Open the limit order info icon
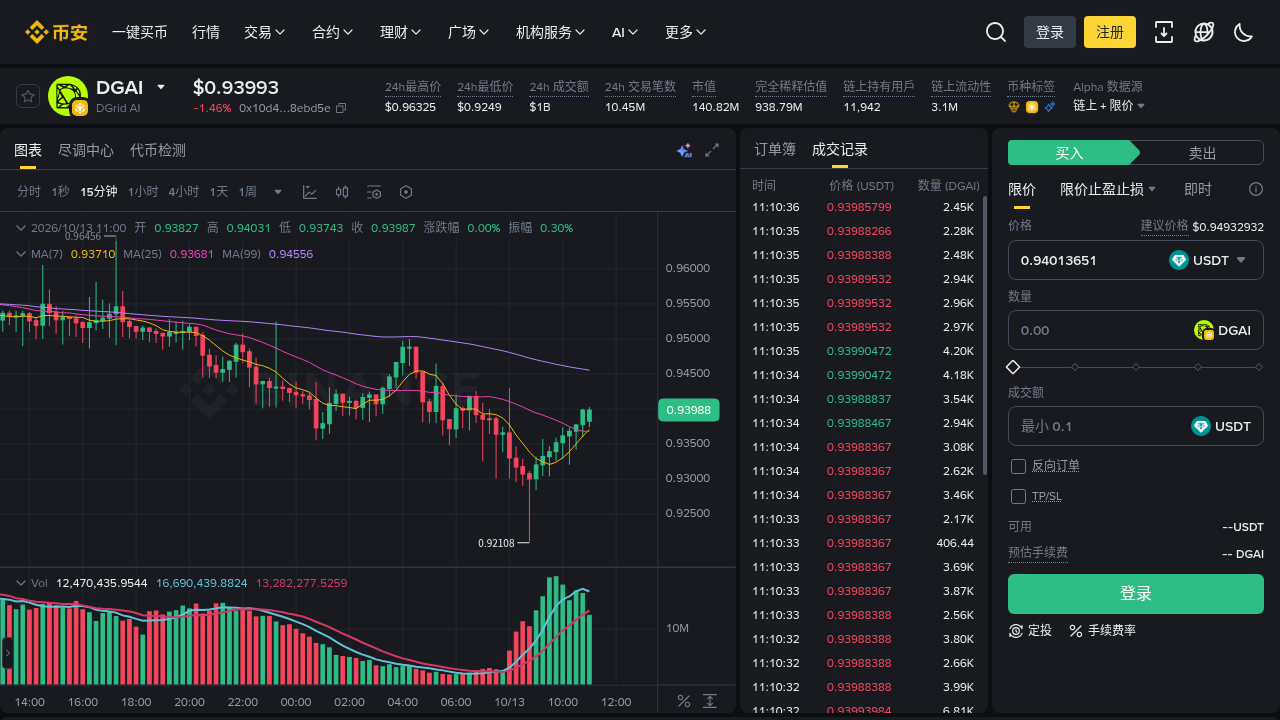The image size is (1280, 720). [x=1256, y=189]
